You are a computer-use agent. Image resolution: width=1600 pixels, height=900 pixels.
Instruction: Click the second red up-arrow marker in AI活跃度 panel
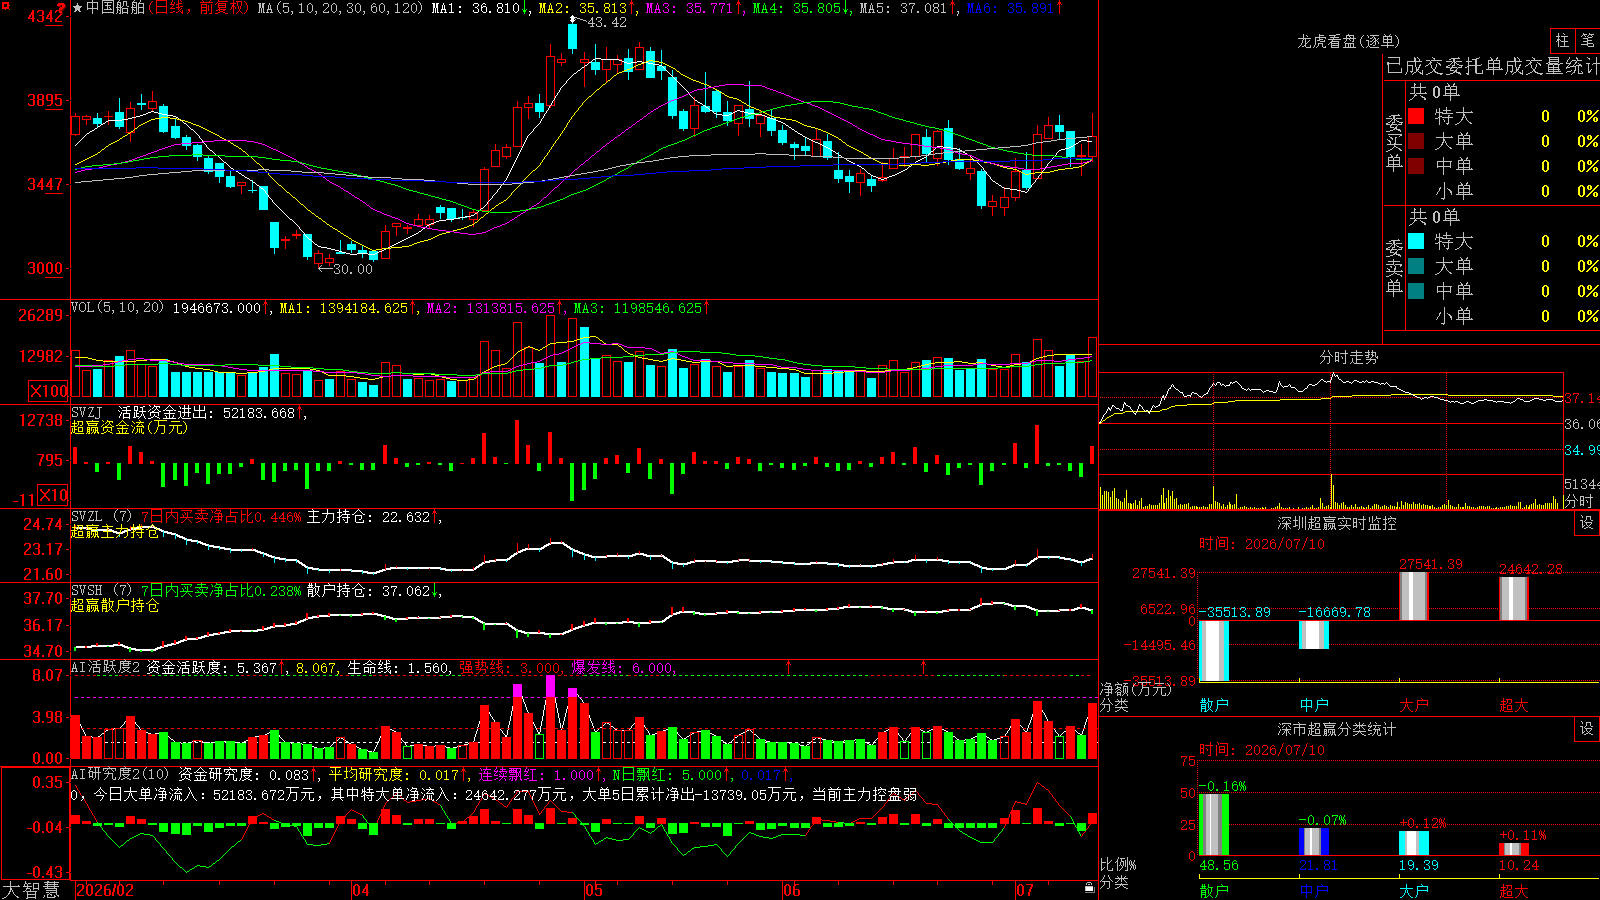(x=923, y=666)
